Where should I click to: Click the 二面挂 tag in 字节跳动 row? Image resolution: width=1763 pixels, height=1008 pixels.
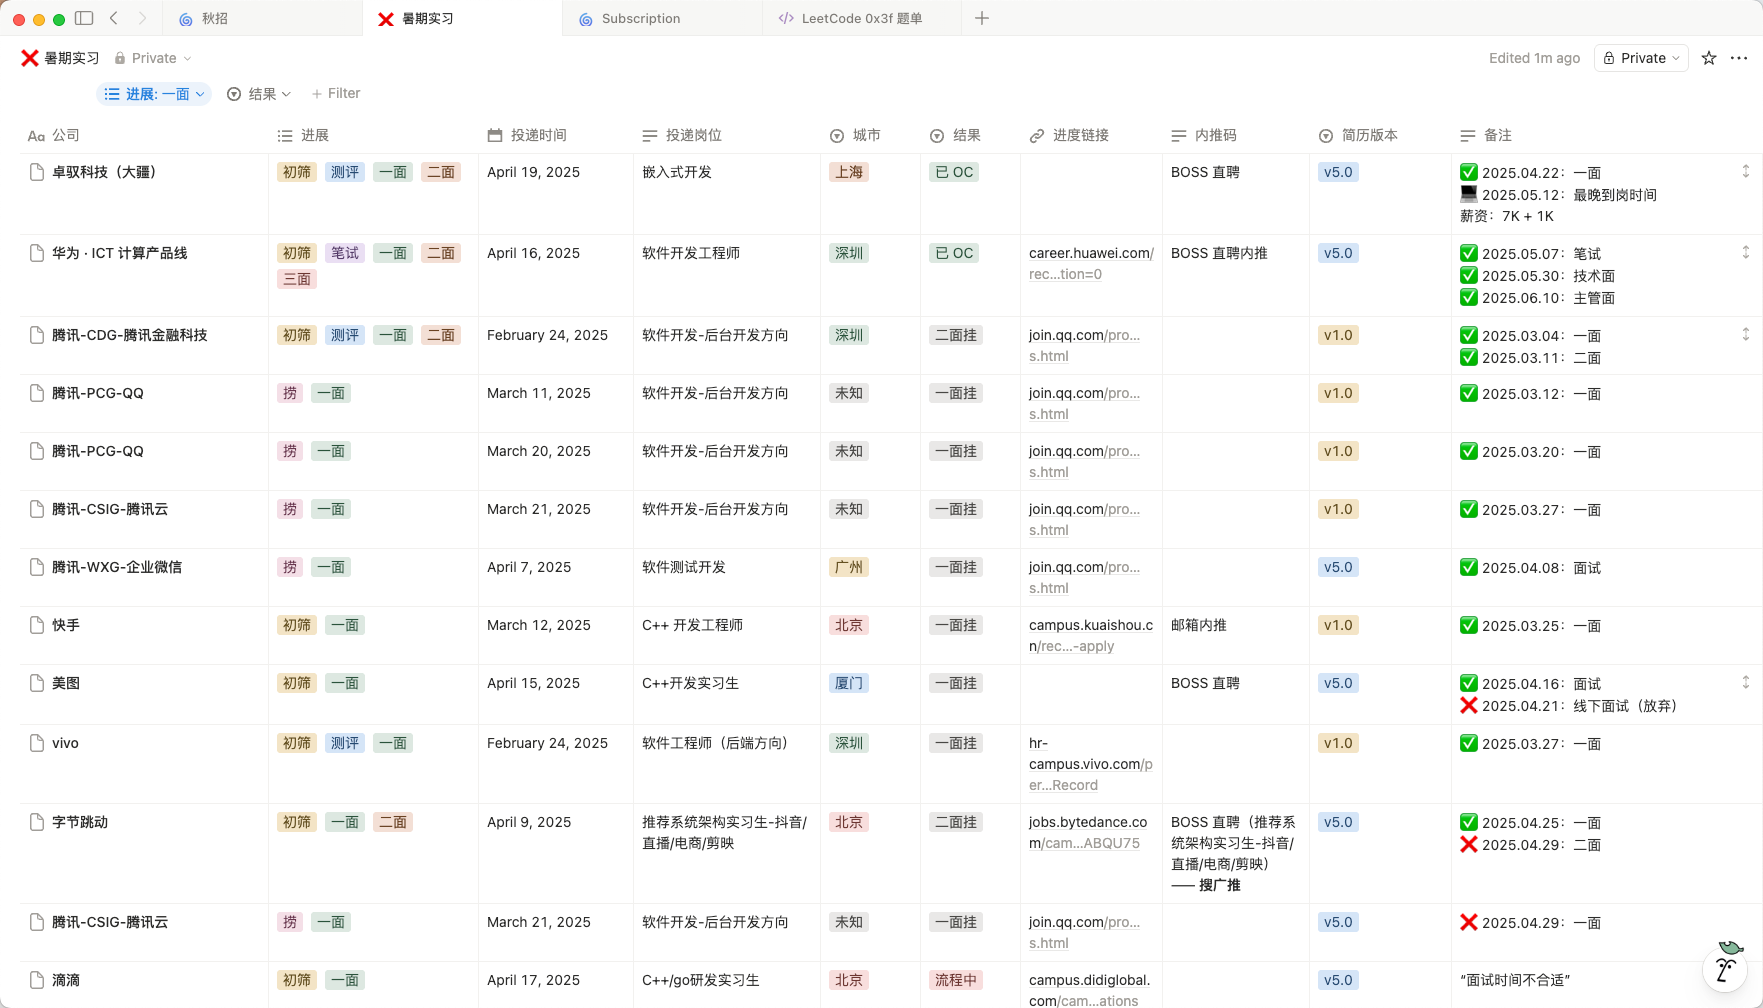tap(955, 822)
